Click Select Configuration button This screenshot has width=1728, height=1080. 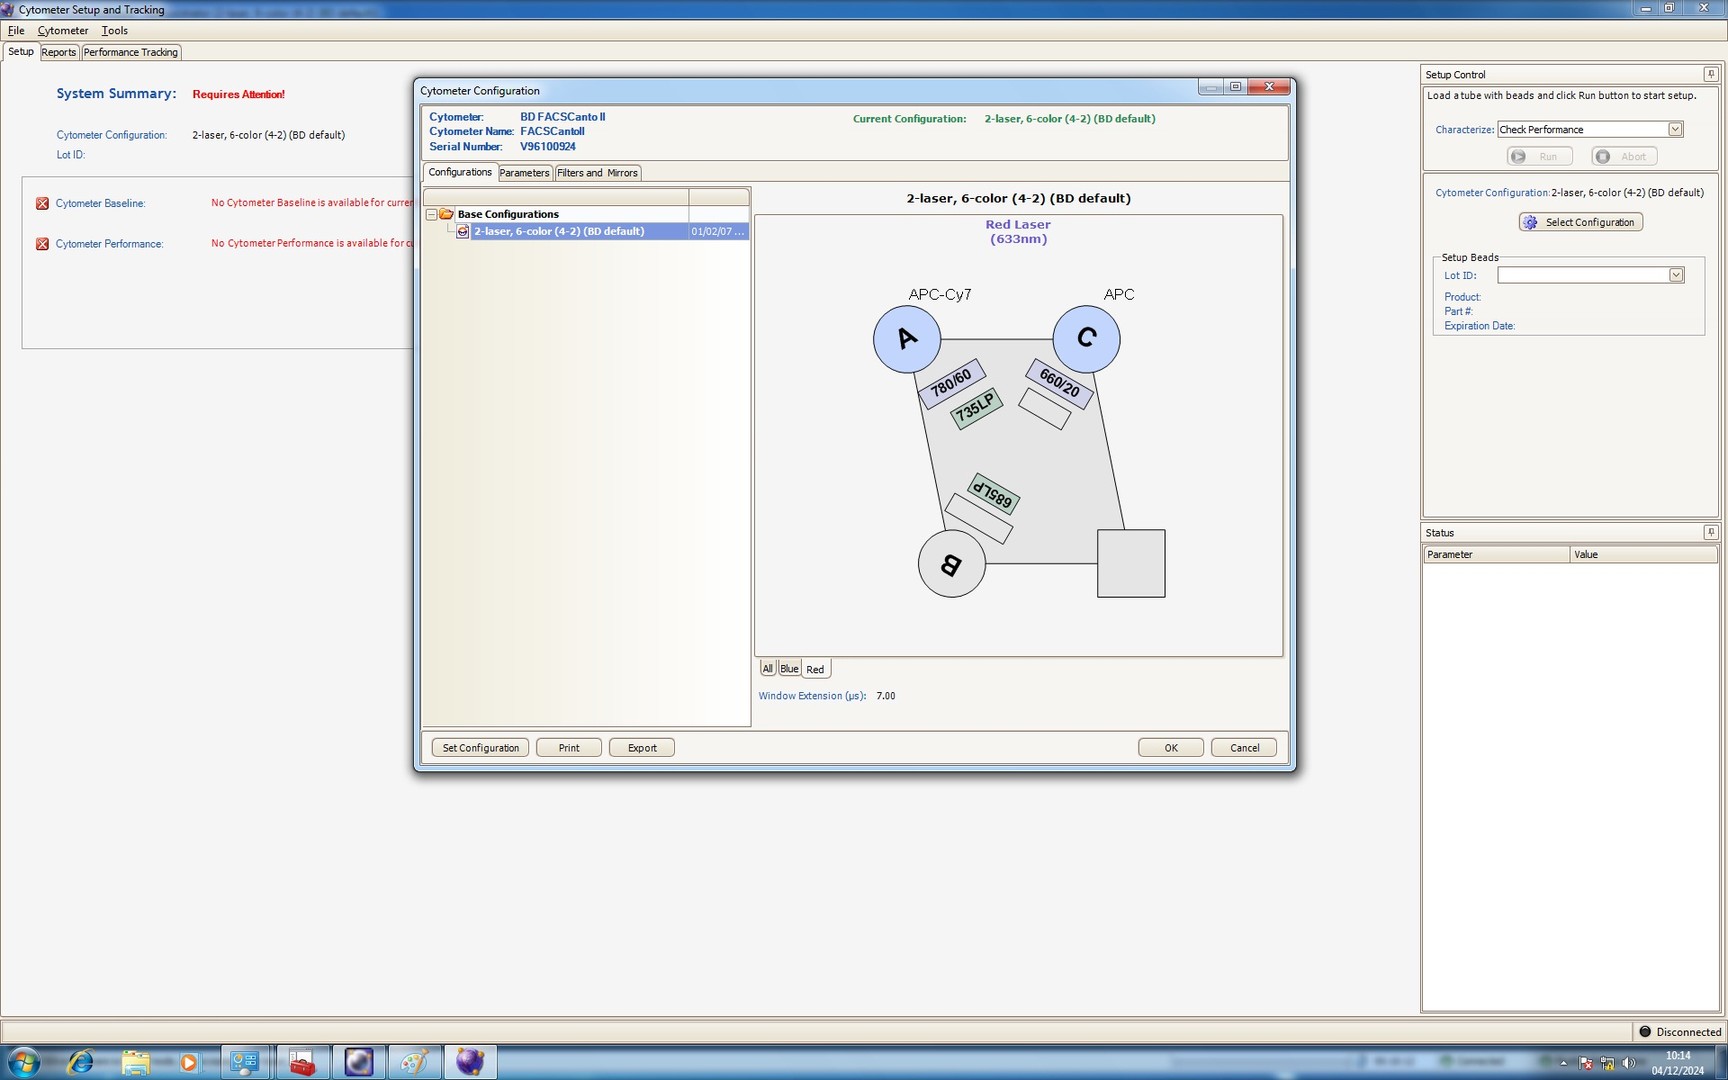1581,222
